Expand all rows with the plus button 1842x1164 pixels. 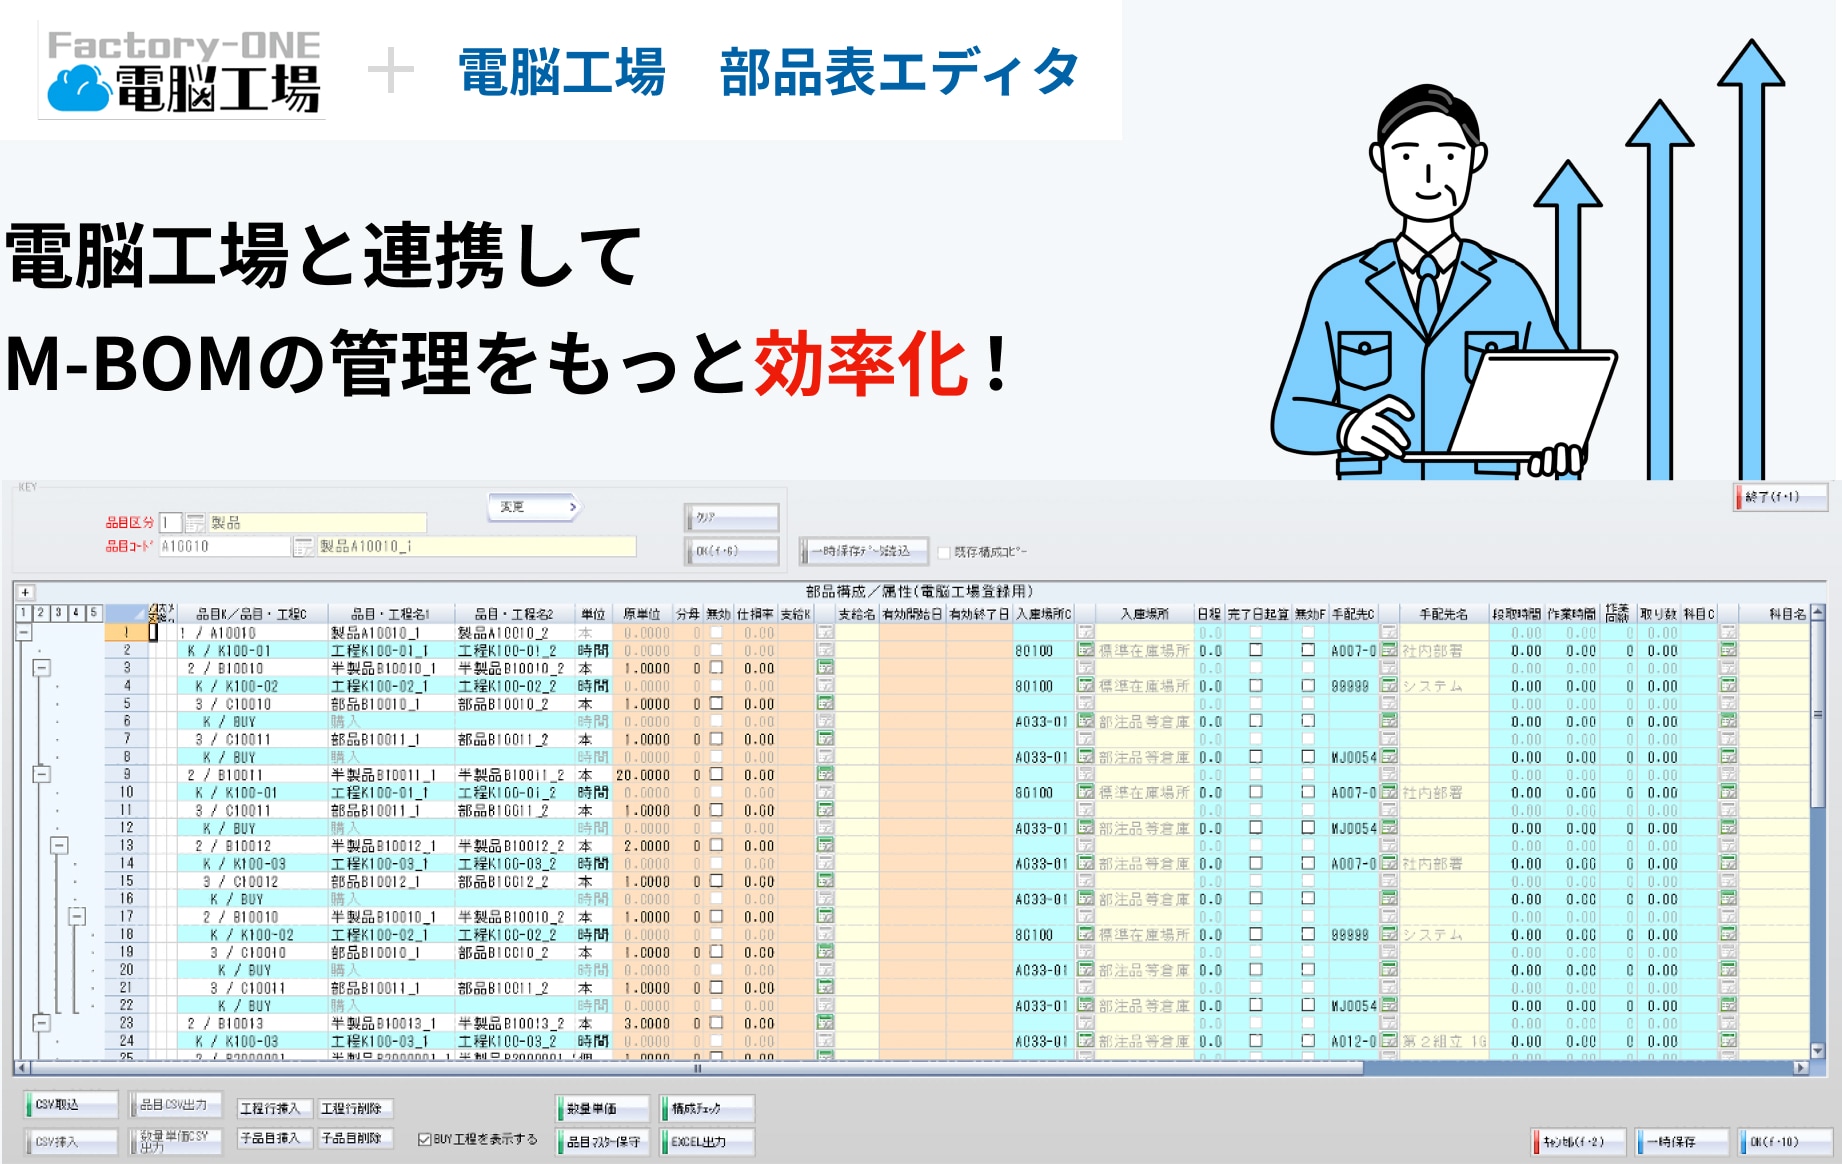pyautogui.click(x=25, y=592)
